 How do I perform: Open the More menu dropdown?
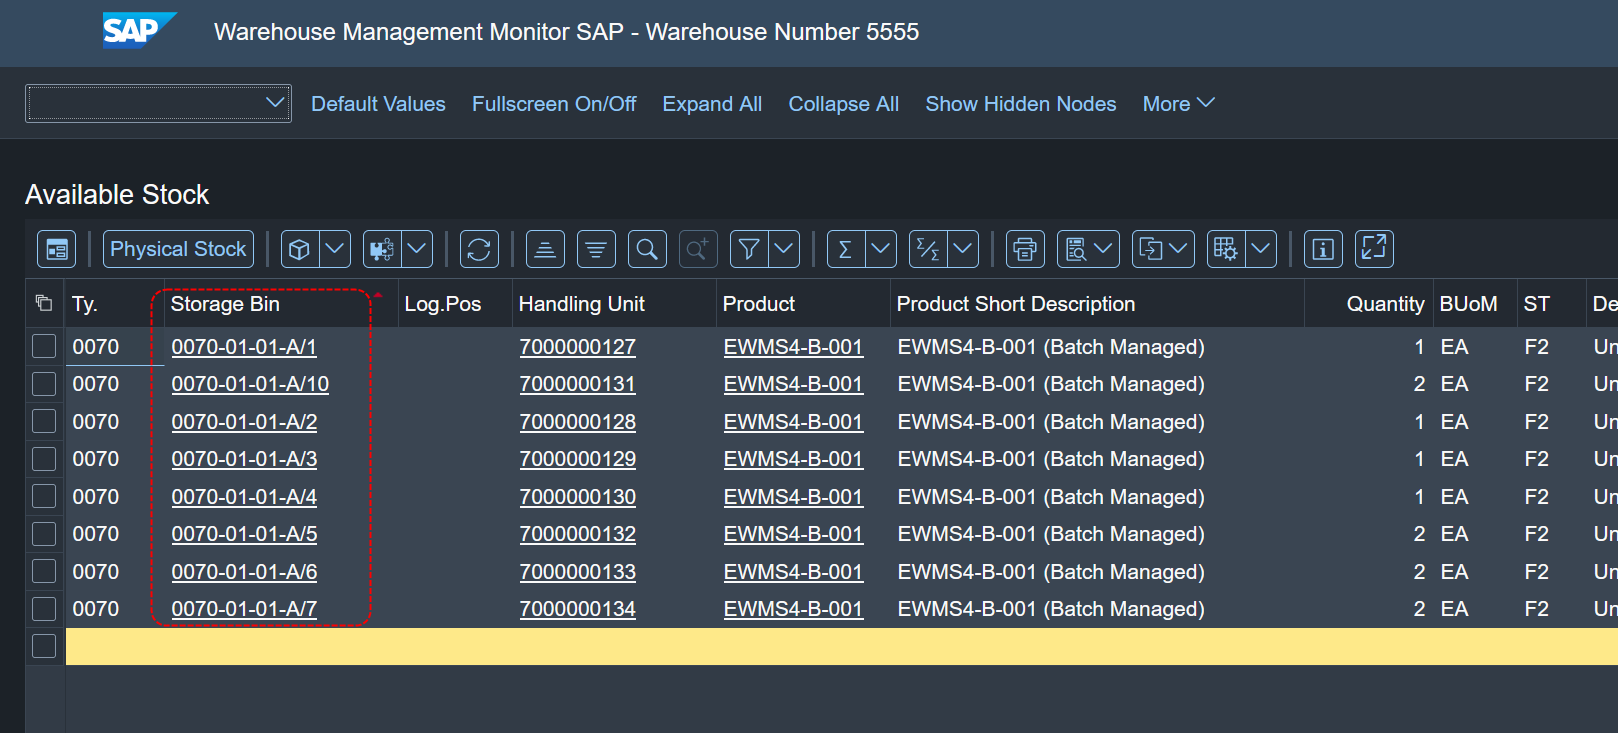1178,104
